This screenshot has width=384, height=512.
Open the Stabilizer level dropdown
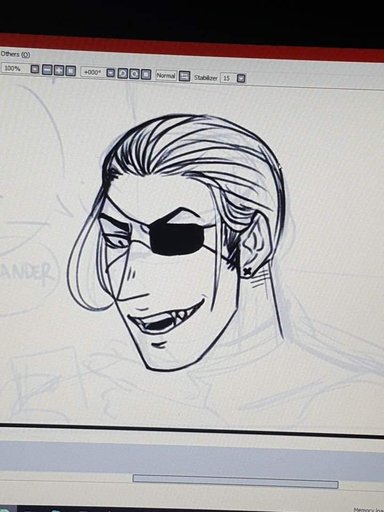point(241,79)
